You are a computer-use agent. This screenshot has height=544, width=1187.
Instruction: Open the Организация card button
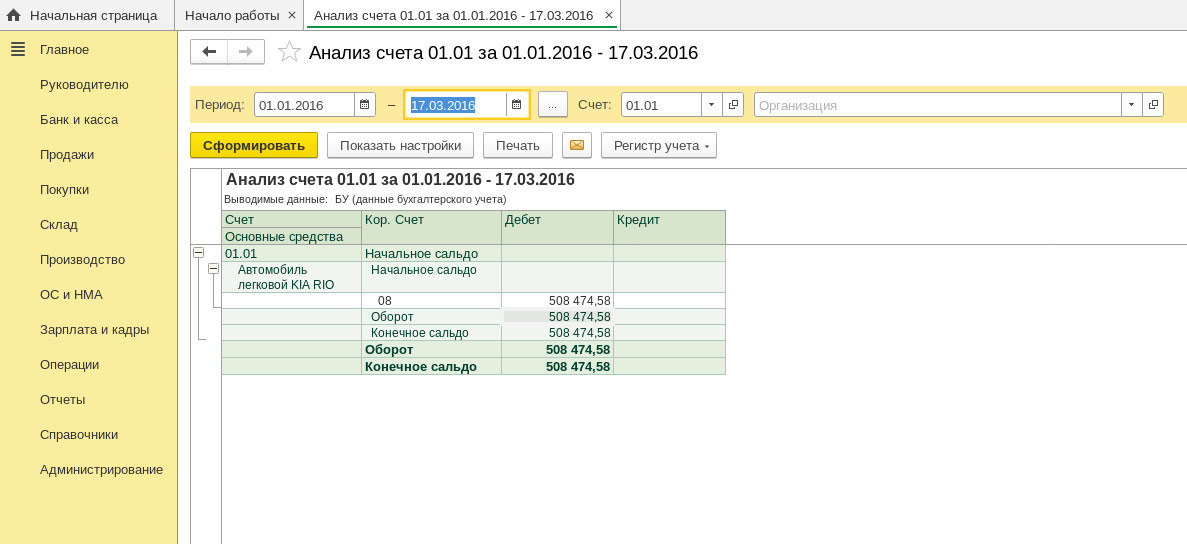(1153, 105)
